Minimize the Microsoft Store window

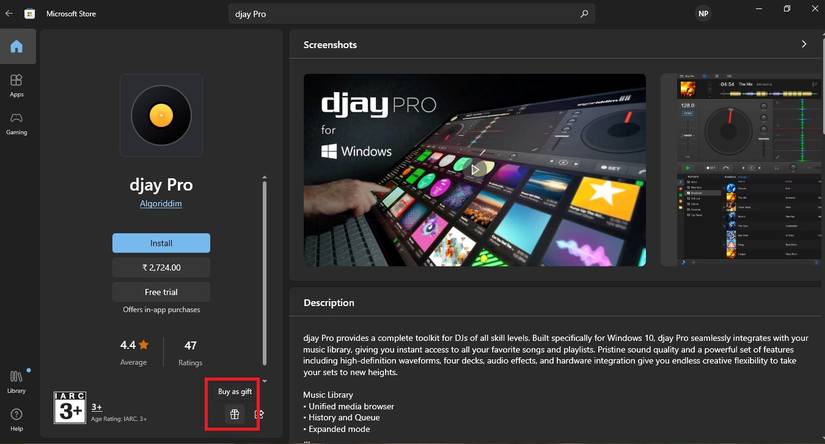coord(759,9)
